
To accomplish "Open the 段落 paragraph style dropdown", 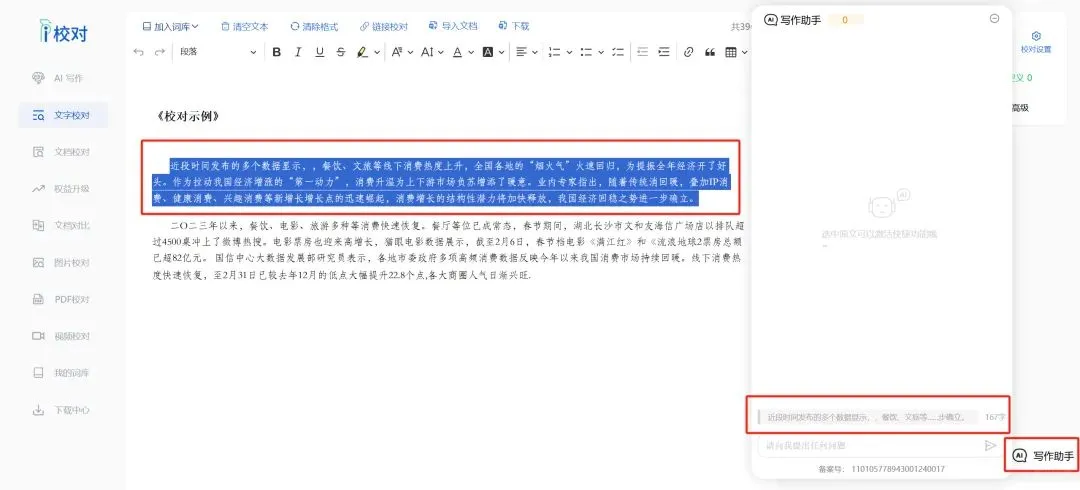I will 217,52.
